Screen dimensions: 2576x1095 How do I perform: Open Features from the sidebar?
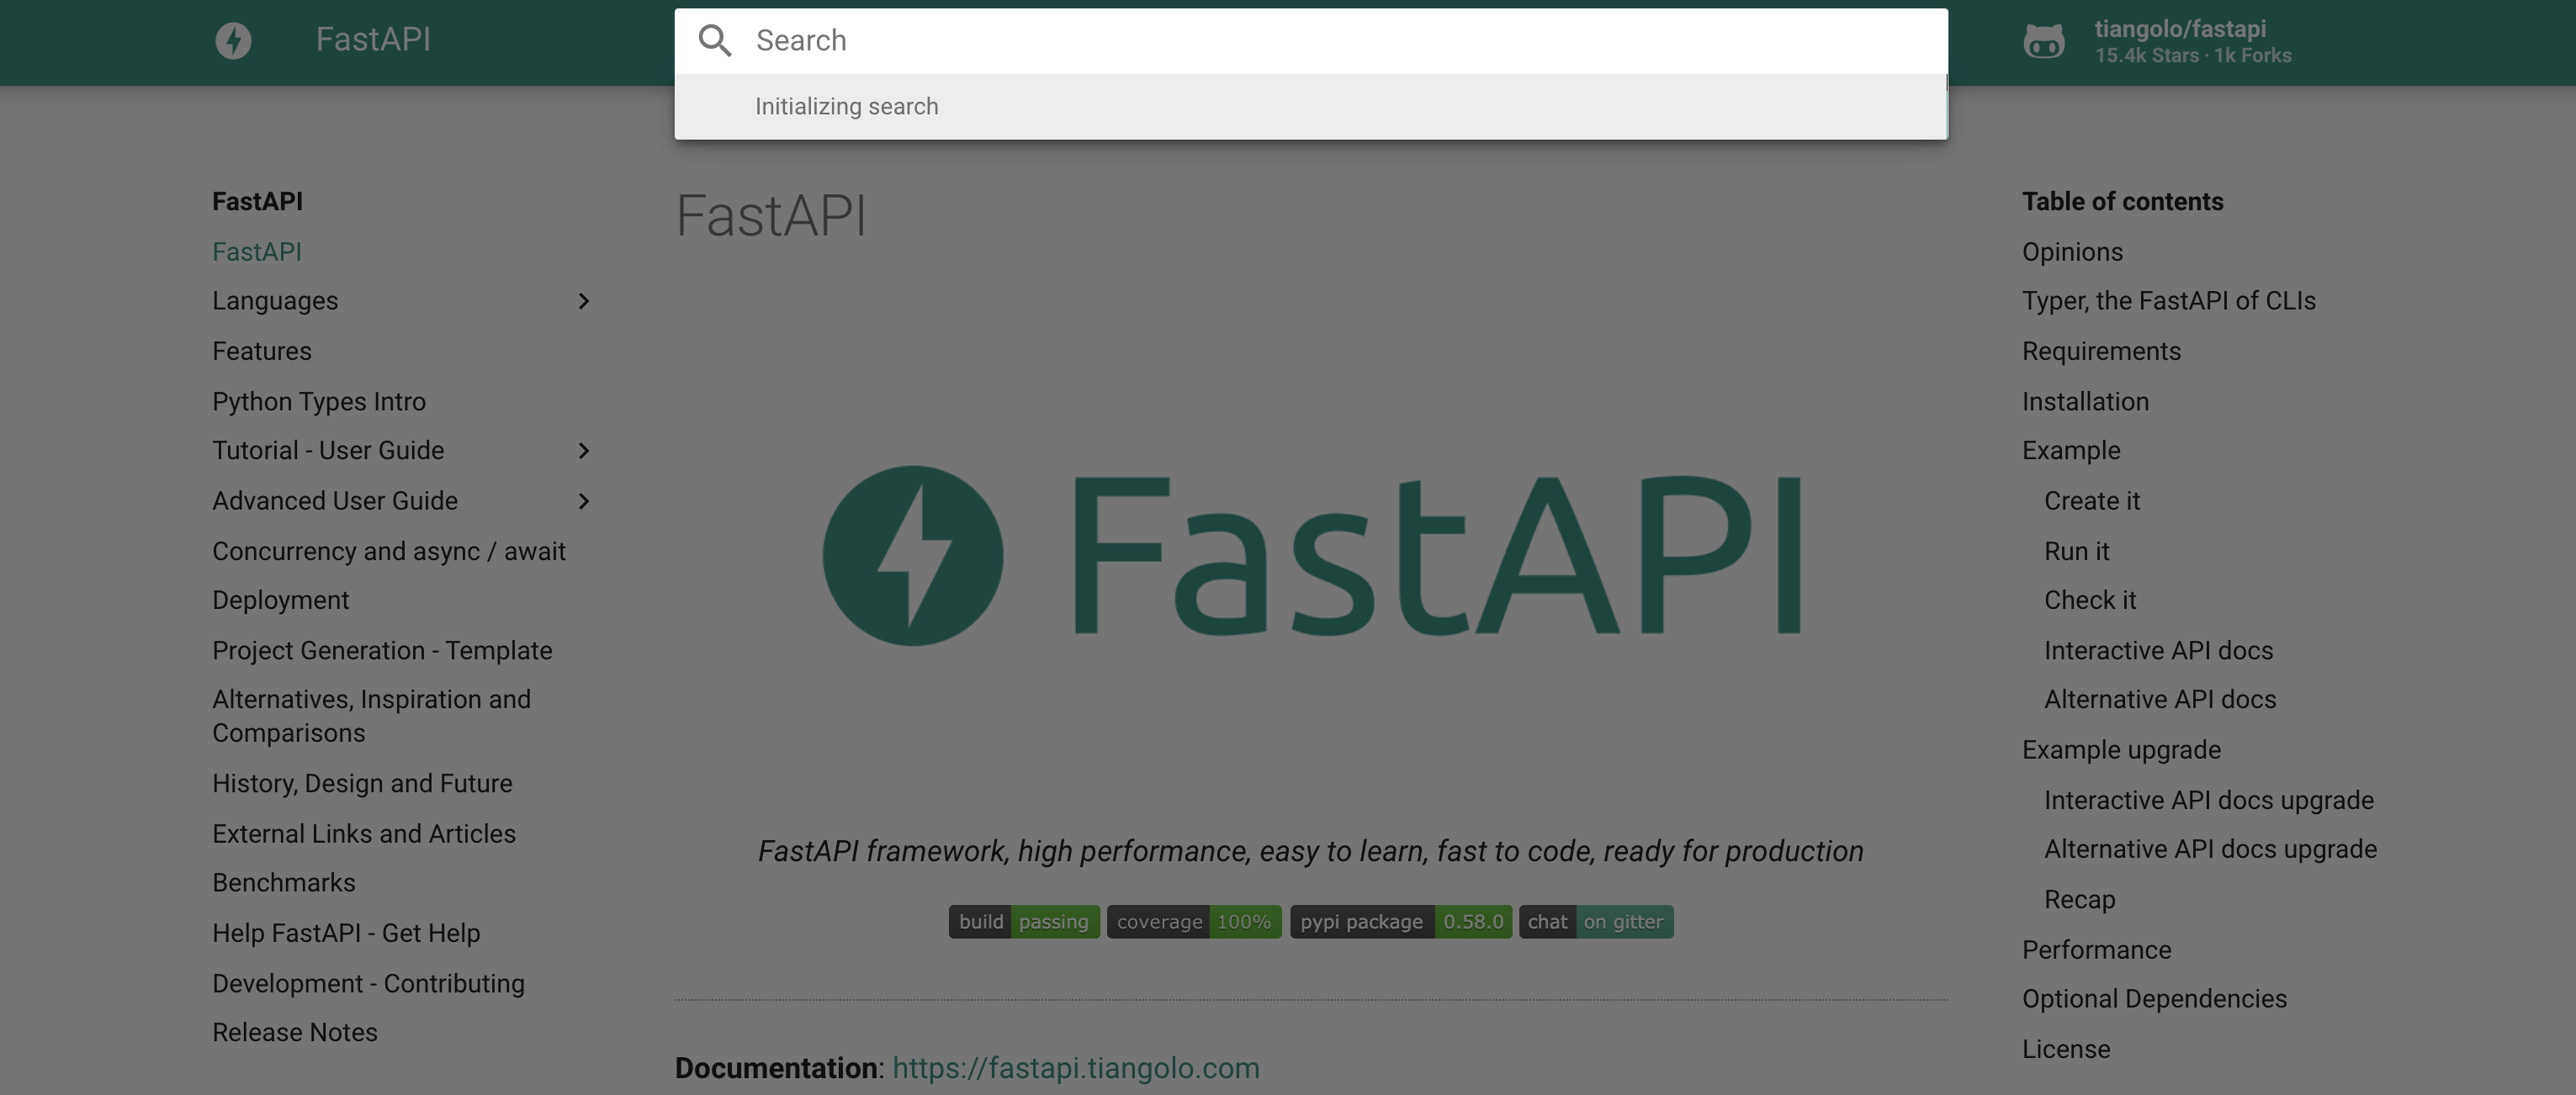(x=262, y=350)
